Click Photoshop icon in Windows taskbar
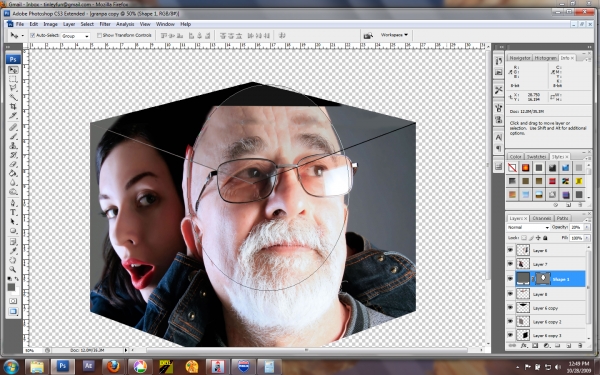The width and height of the screenshot is (600, 375). click(62, 366)
